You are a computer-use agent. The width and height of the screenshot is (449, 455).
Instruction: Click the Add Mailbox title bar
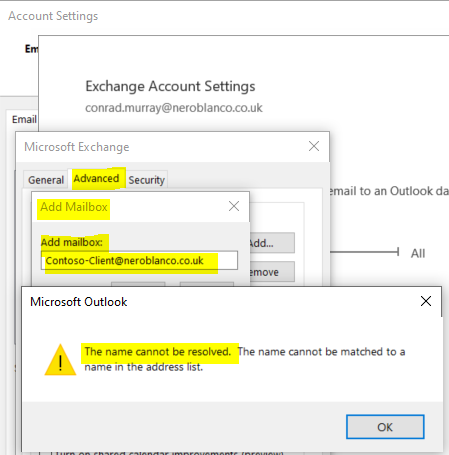(130, 207)
